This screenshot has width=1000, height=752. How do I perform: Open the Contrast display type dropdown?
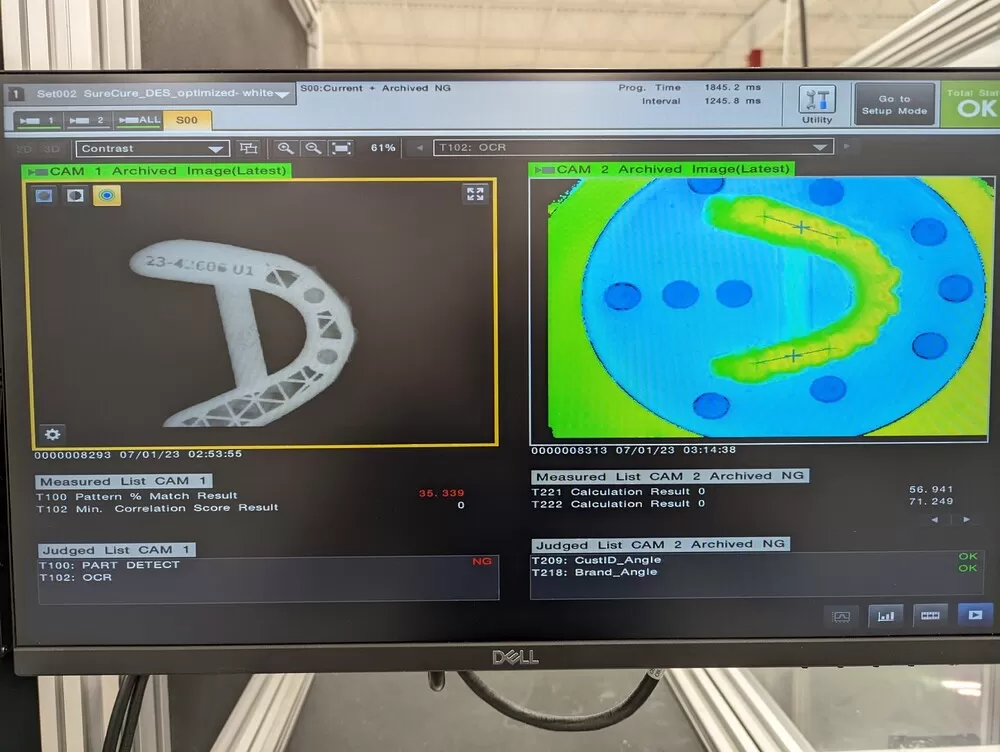click(152, 148)
